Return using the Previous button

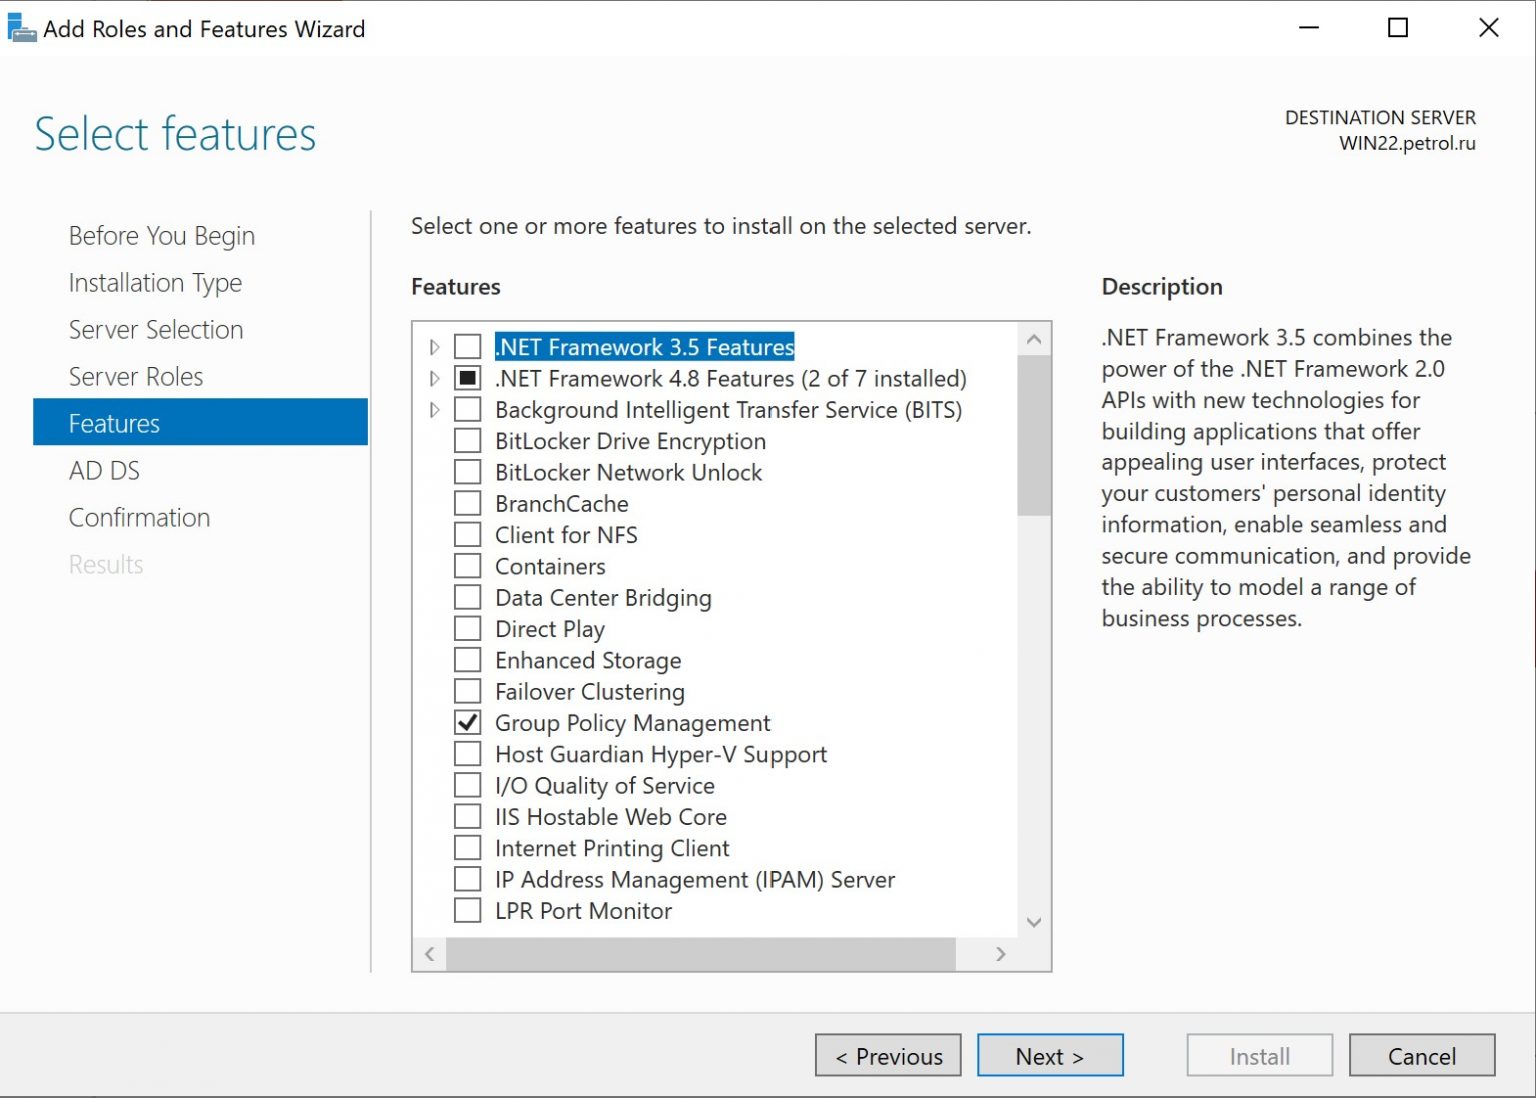tap(887, 1055)
